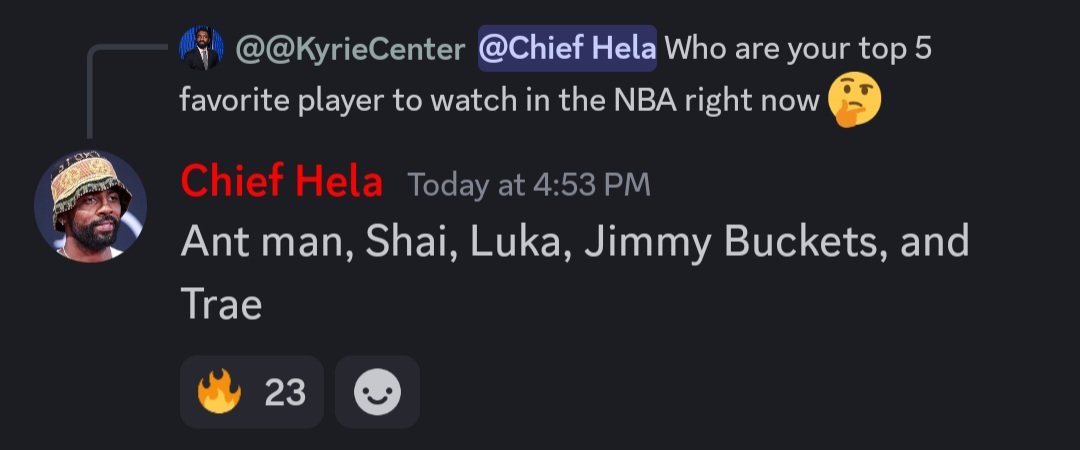The width and height of the screenshot is (1080, 450).
Task: Open the @@KyrieCenter username in reply
Action: click(x=350, y=49)
